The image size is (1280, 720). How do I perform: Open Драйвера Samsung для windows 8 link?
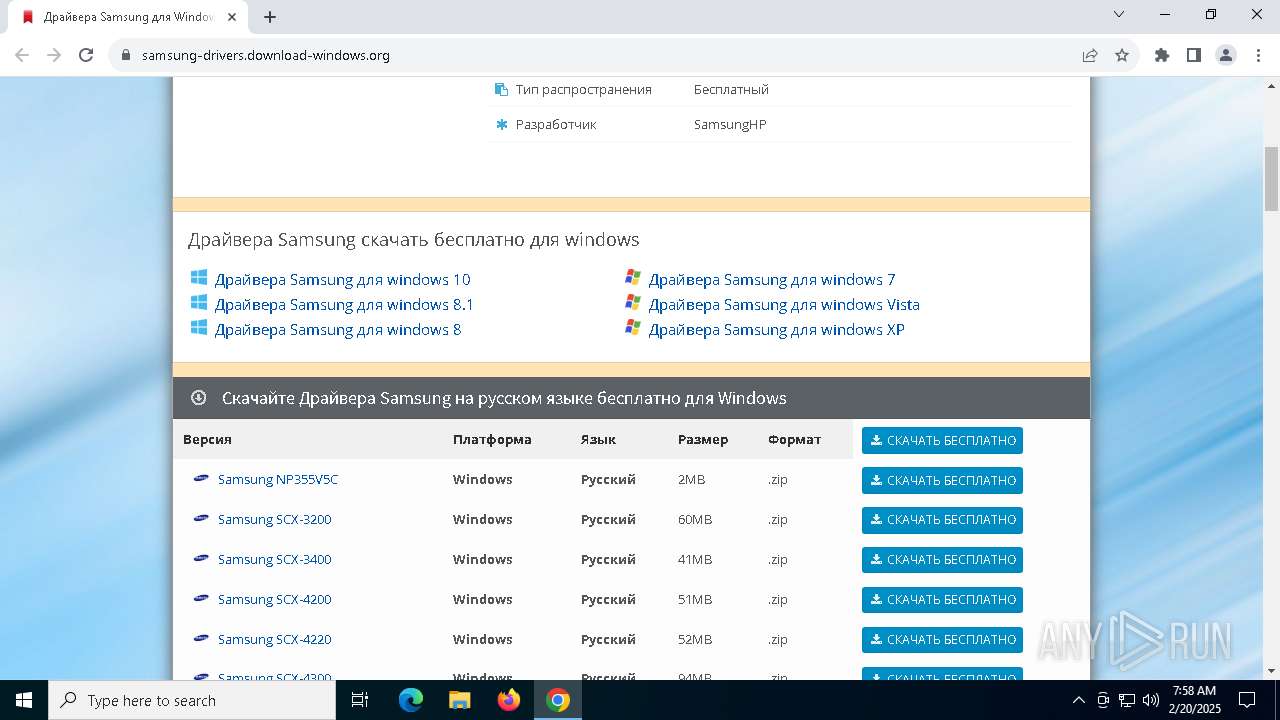338,329
